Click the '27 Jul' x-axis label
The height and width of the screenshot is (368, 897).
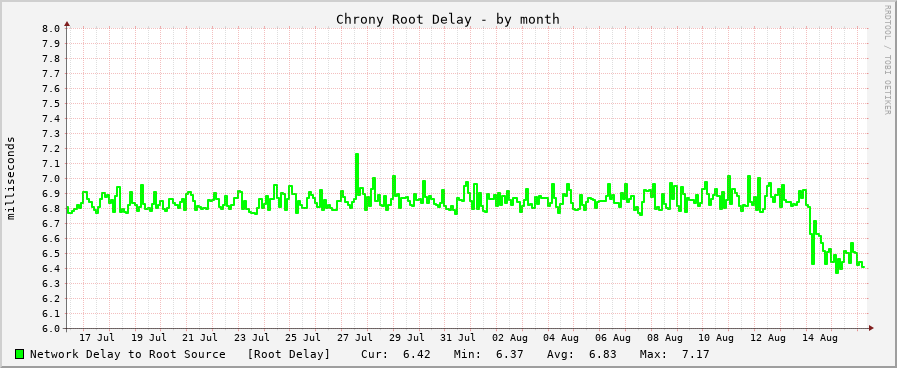click(x=355, y=338)
